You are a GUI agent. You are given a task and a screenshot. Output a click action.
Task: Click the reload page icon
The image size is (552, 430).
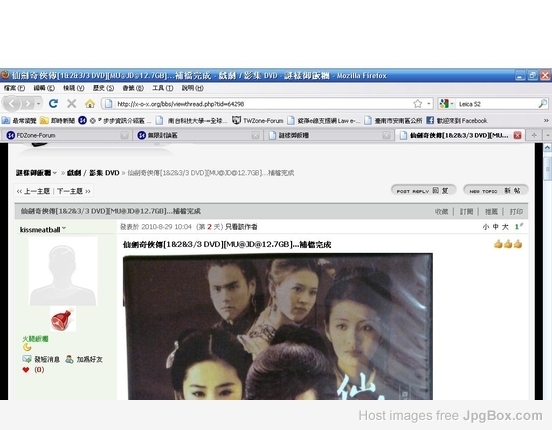click(54, 104)
